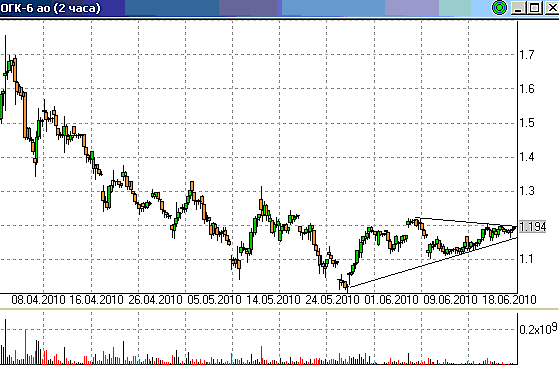Click the 14.05.2010 date label

click(273, 300)
